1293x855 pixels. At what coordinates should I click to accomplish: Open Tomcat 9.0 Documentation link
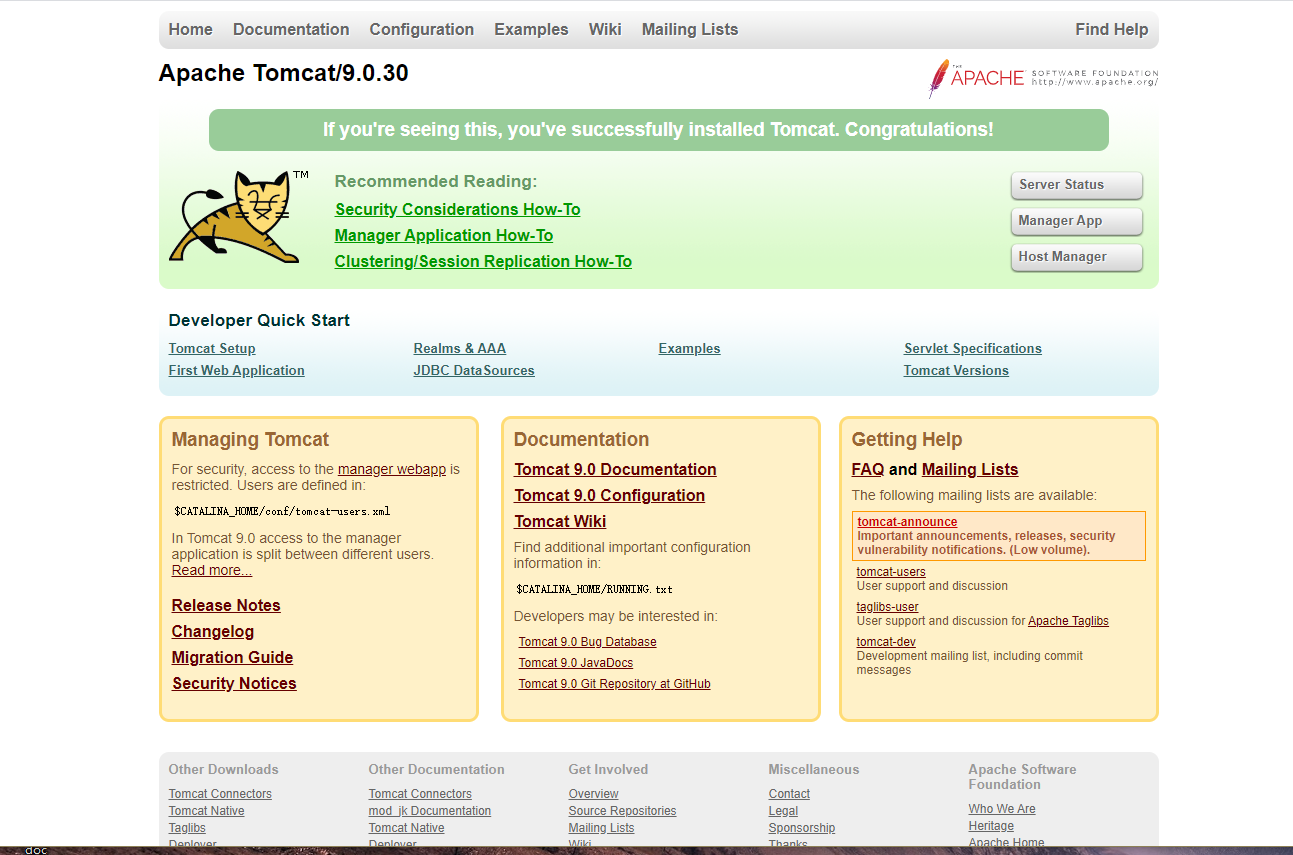[x=615, y=469]
